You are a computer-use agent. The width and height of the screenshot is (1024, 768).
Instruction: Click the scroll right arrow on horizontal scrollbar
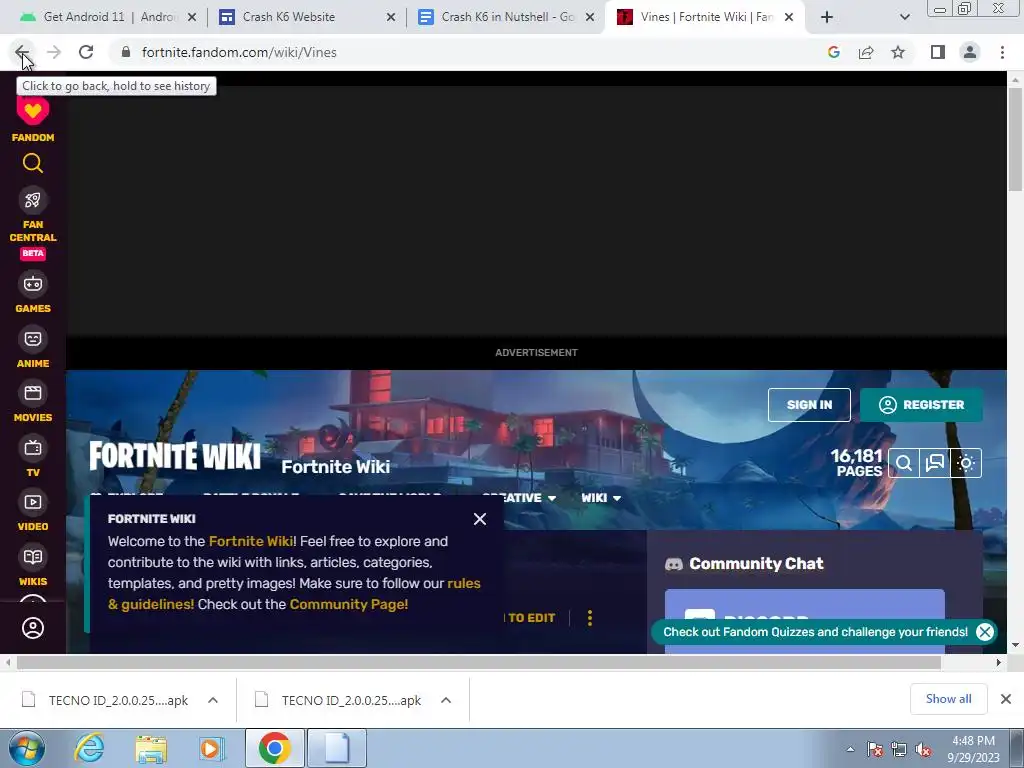[x=999, y=663]
